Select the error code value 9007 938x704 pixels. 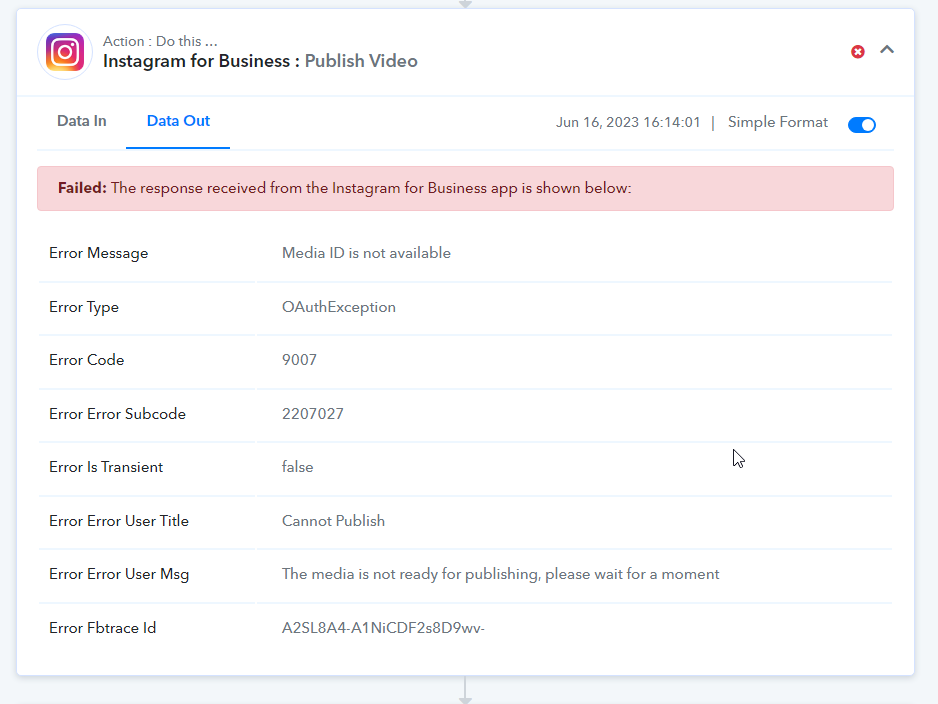(299, 360)
